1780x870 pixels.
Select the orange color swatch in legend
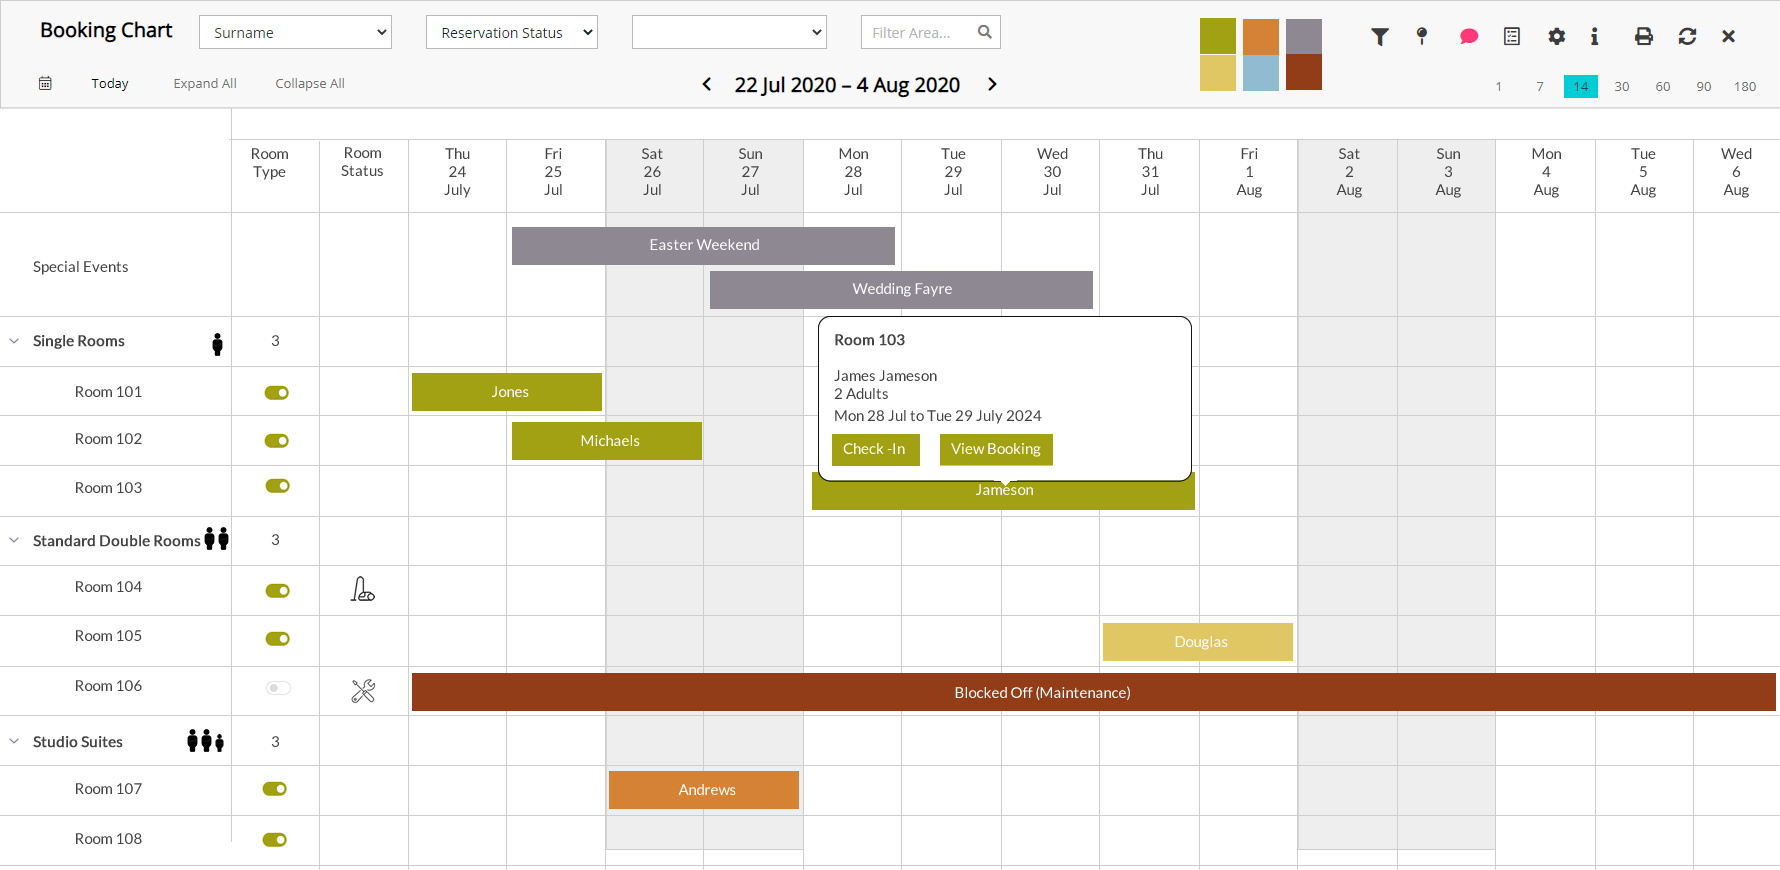tap(1260, 37)
